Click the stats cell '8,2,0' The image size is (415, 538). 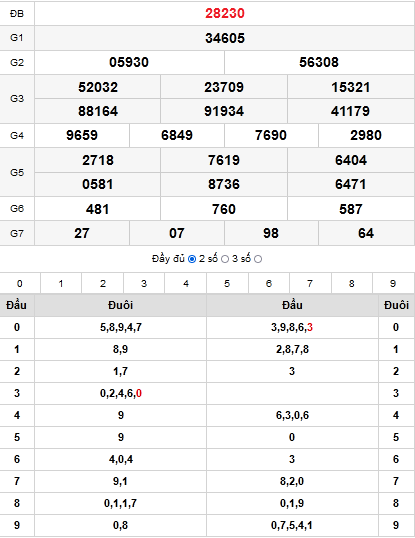click(x=292, y=481)
